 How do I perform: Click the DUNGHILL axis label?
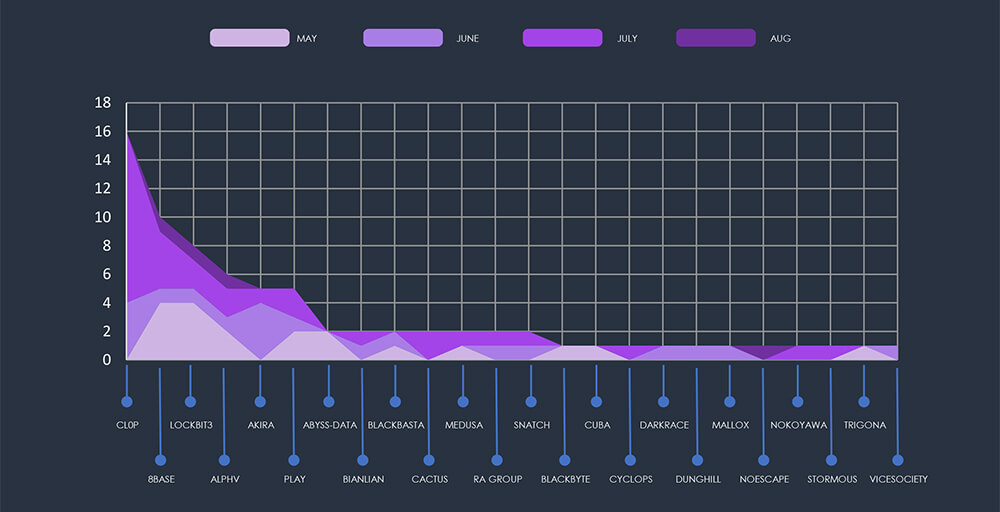coord(698,479)
